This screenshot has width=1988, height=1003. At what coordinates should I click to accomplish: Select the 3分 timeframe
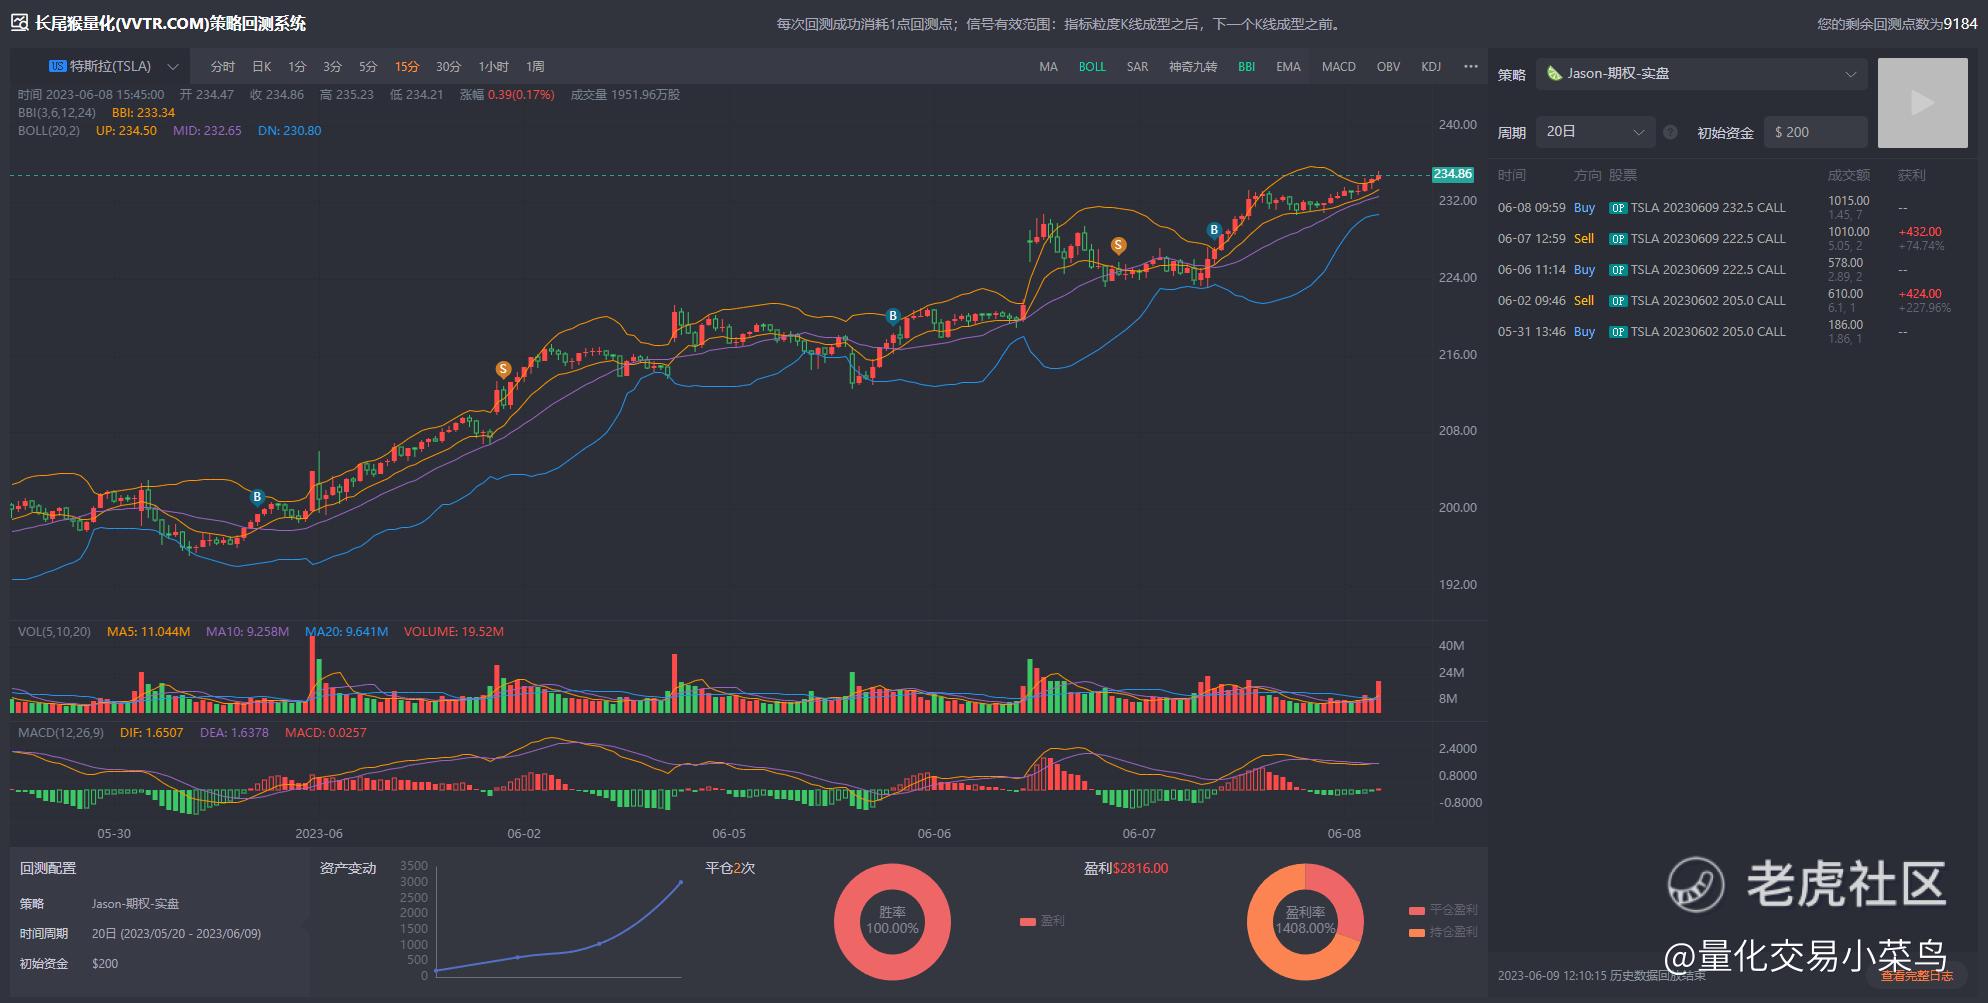[x=332, y=67]
